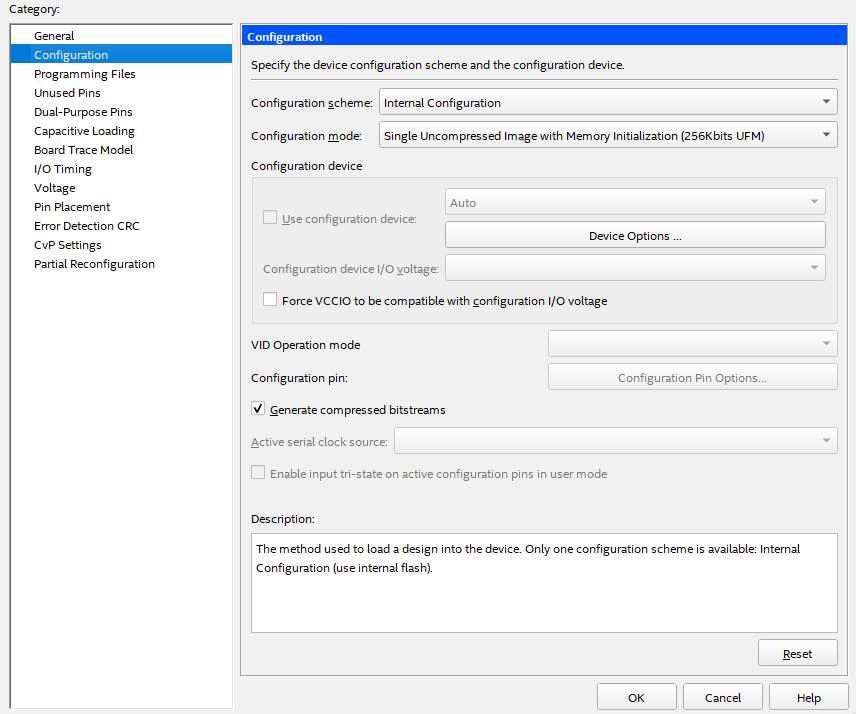Open Board Trace Model settings

coord(83,150)
